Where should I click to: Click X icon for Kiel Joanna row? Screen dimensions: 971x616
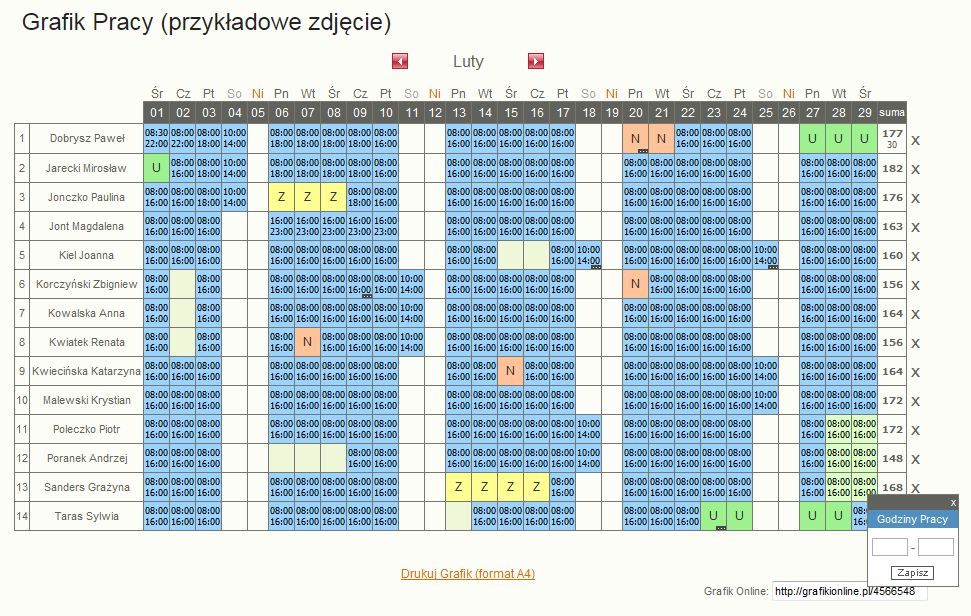913,255
